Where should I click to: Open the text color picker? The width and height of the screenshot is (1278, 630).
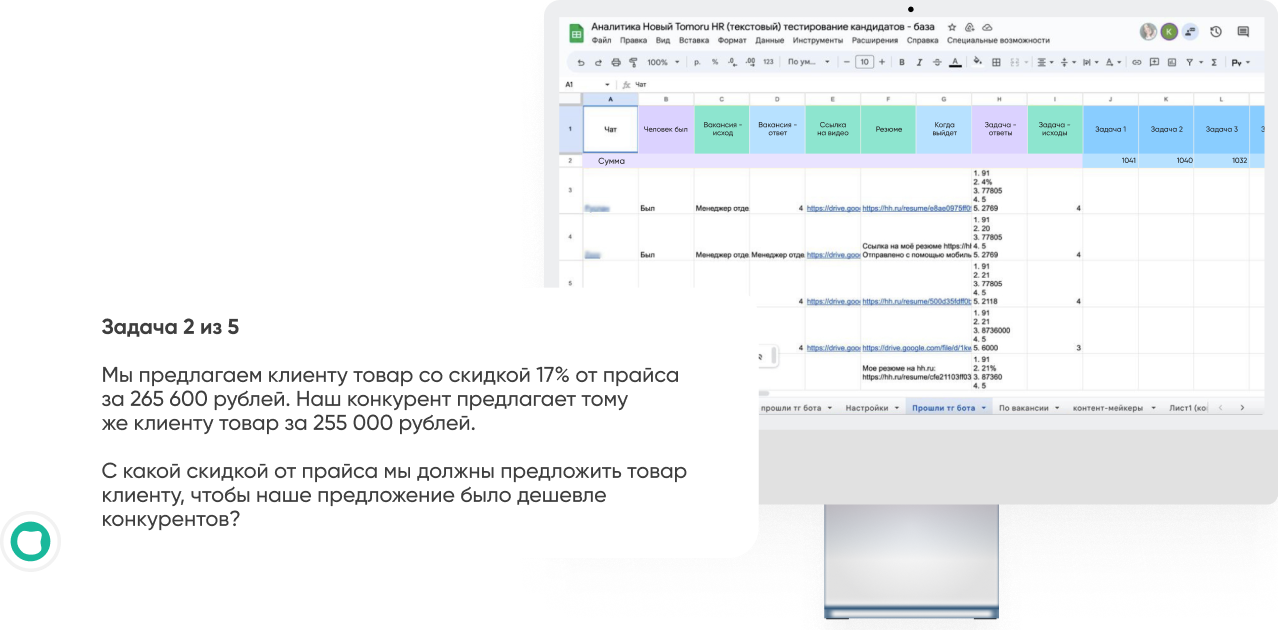pos(955,62)
